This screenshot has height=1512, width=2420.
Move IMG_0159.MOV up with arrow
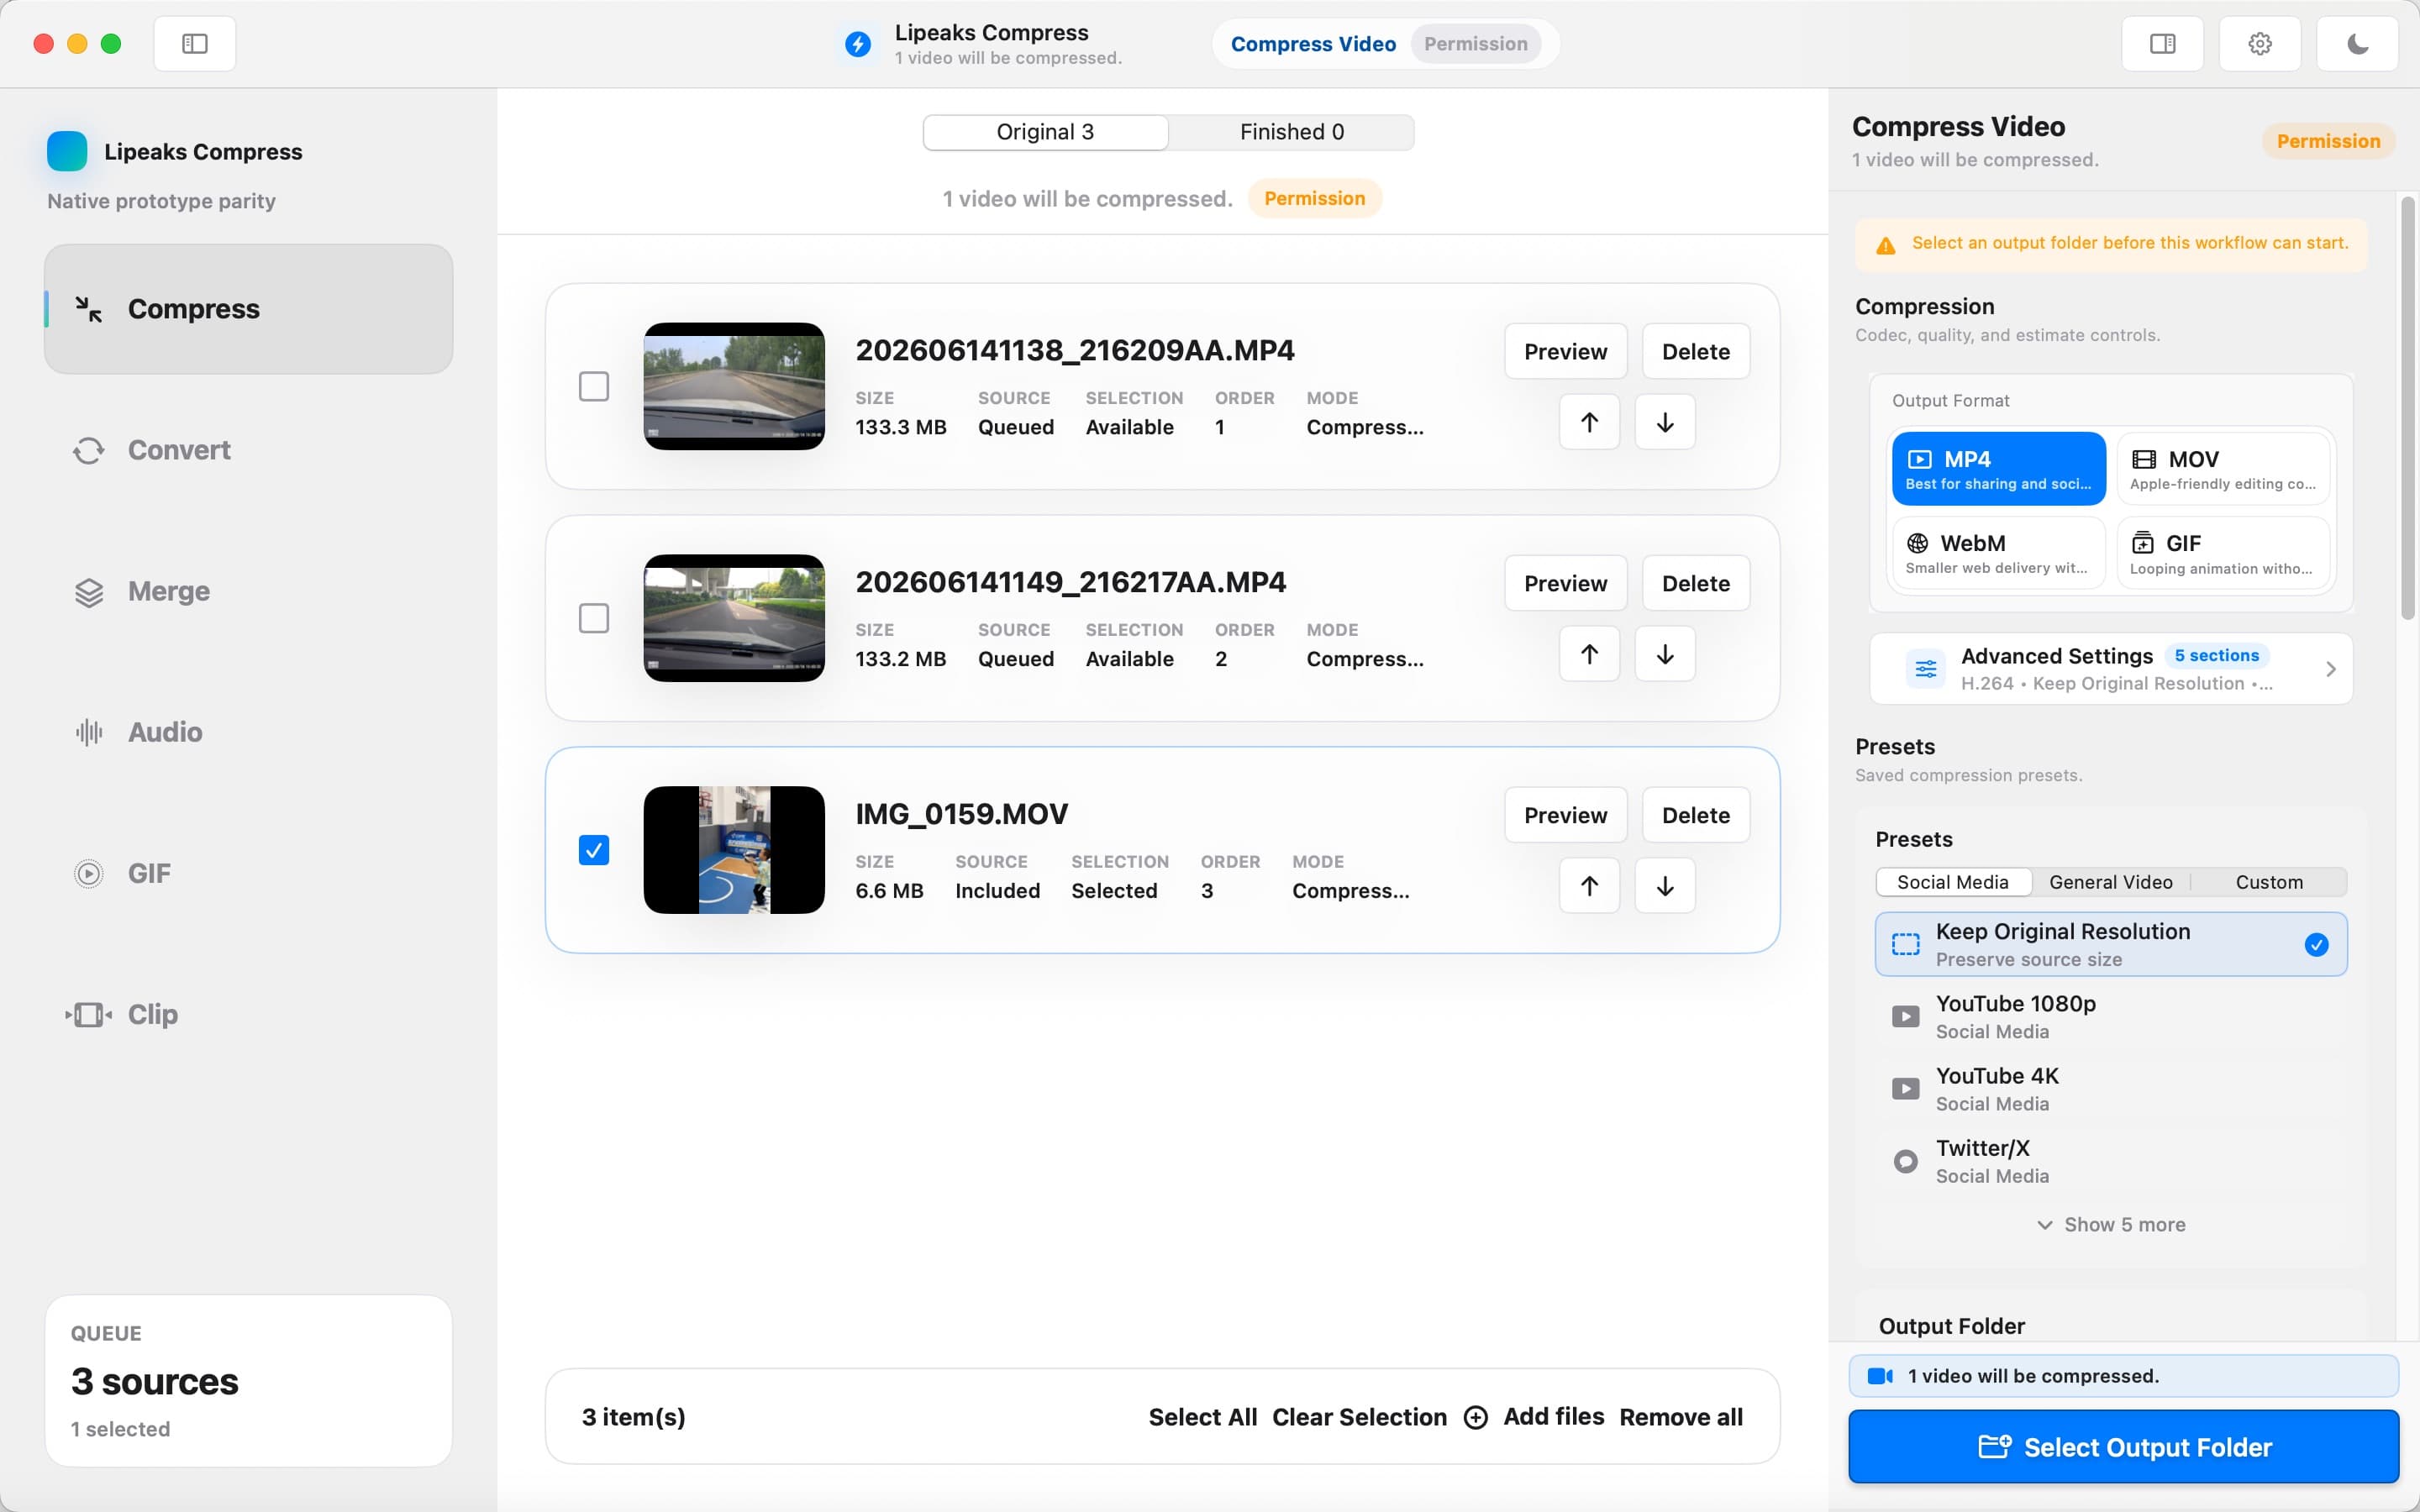click(x=1589, y=886)
